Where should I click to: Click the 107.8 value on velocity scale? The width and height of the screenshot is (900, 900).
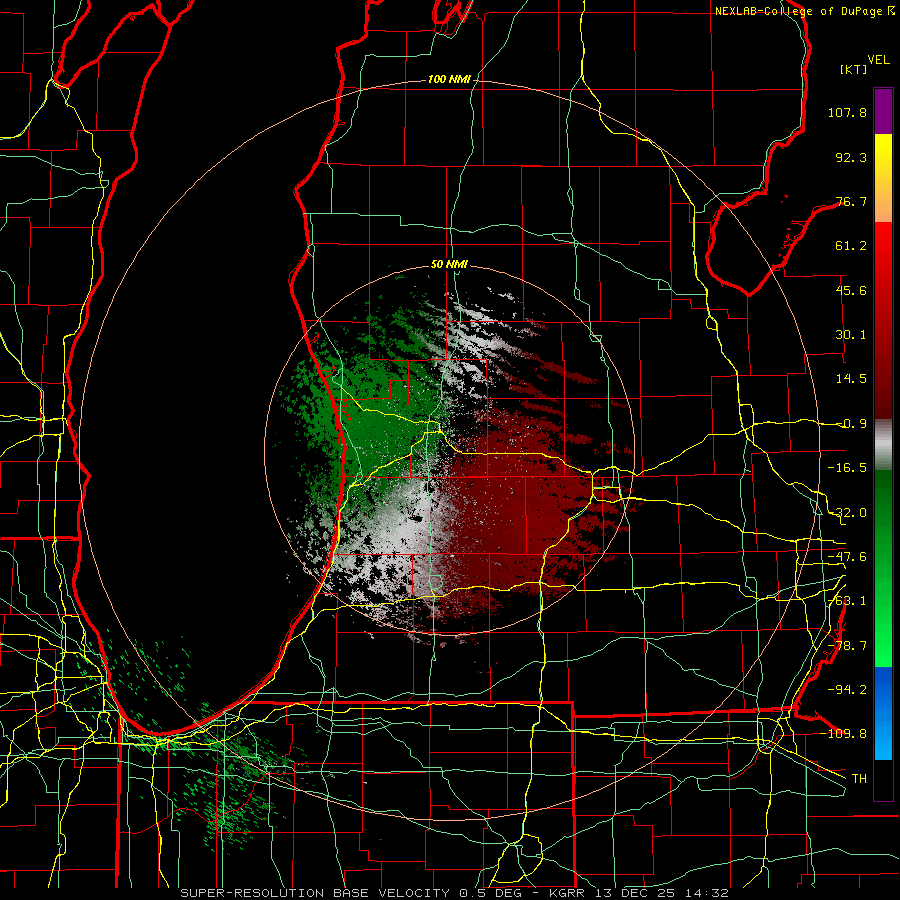click(x=847, y=112)
